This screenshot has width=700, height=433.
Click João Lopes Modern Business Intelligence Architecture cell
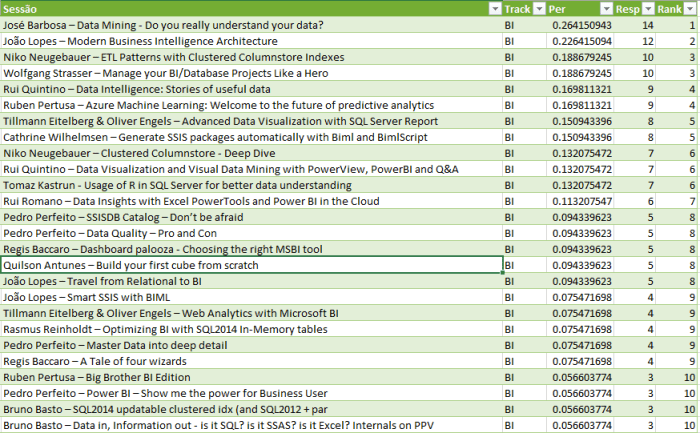[250, 41]
